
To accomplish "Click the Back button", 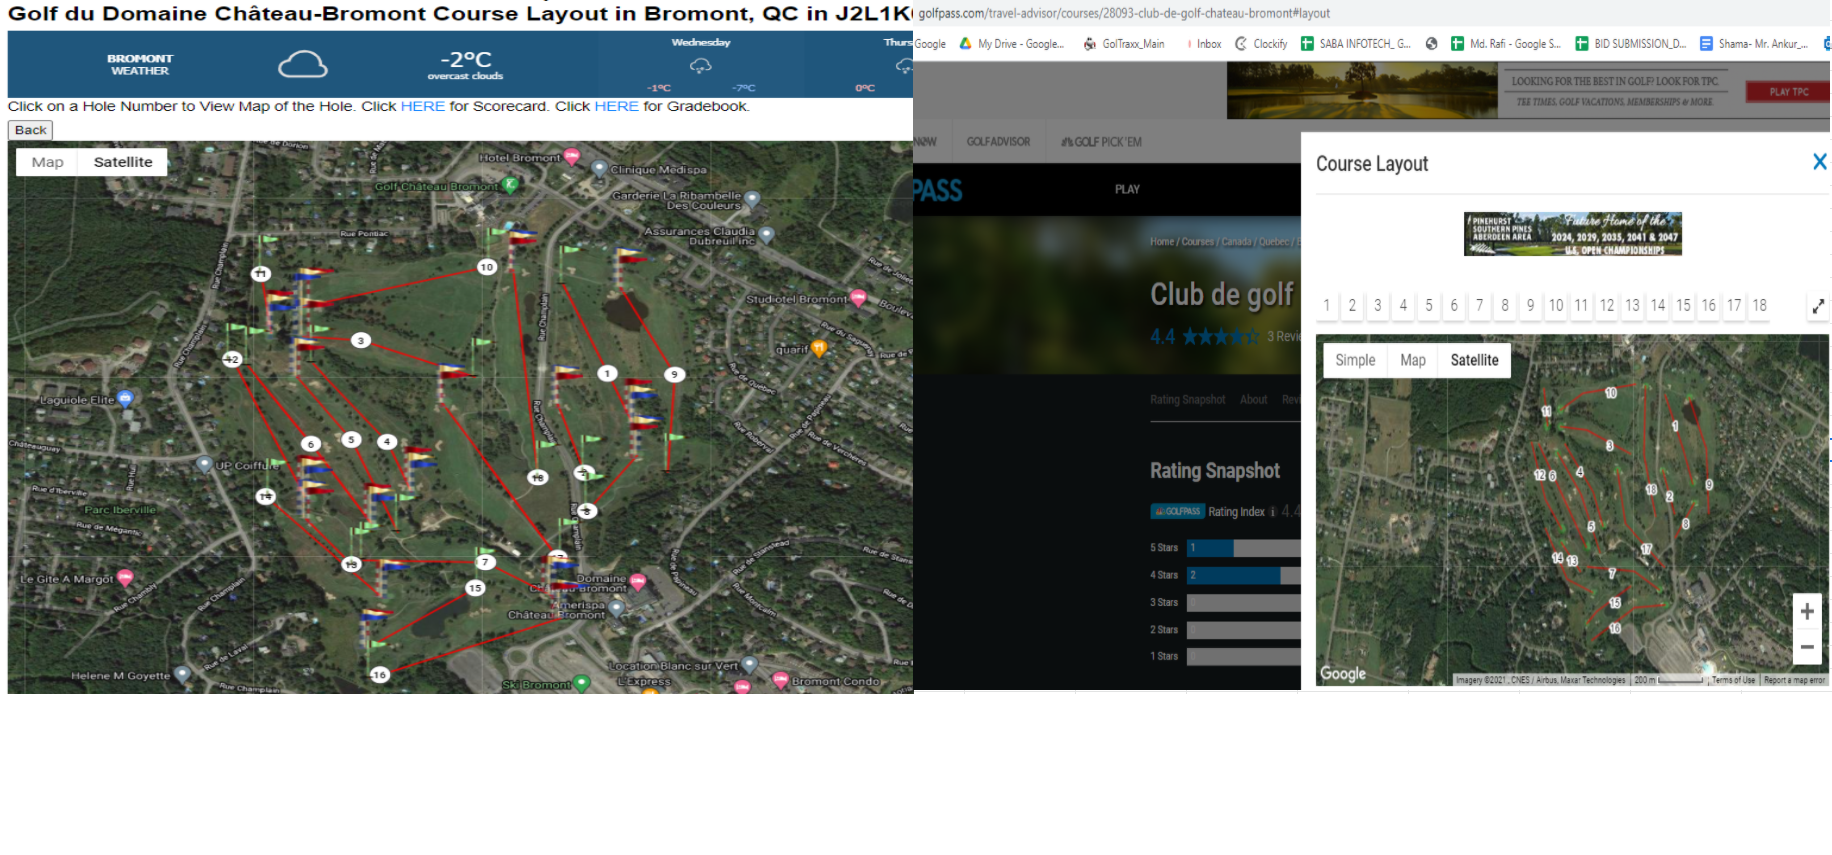I will 30,130.
